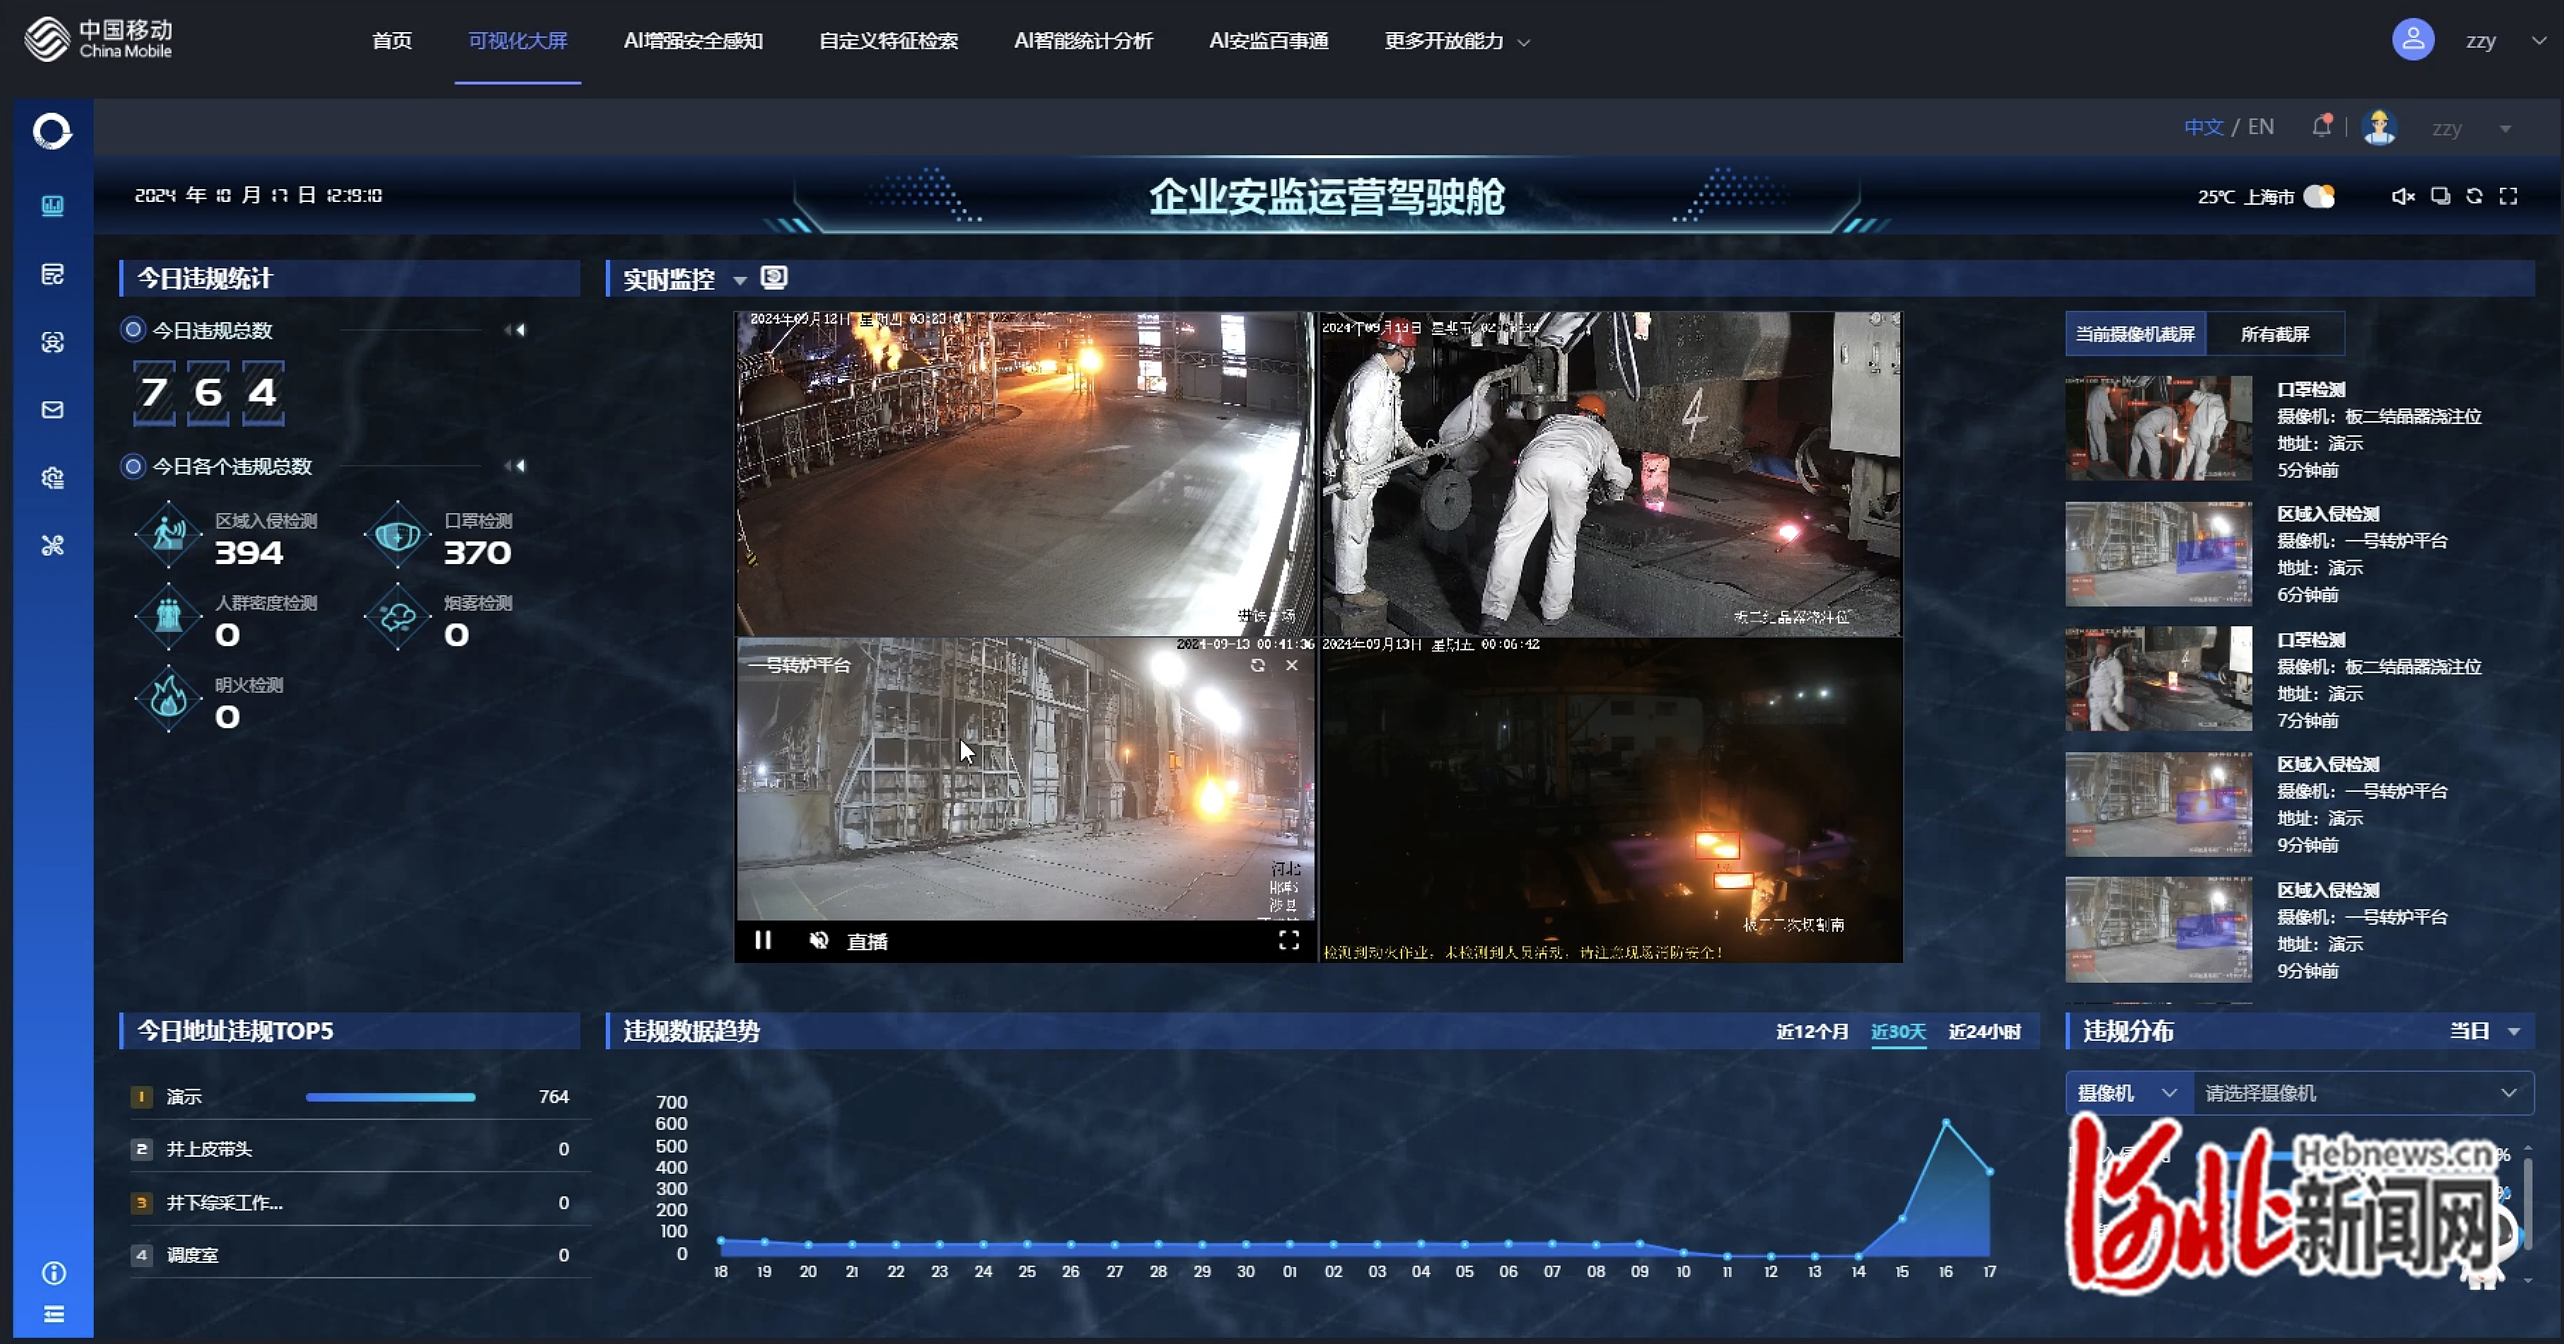Select the 今日违规总数 radio marker
Image resolution: width=2564 pixels, height=1344 pixels.
tap(132, 329)
